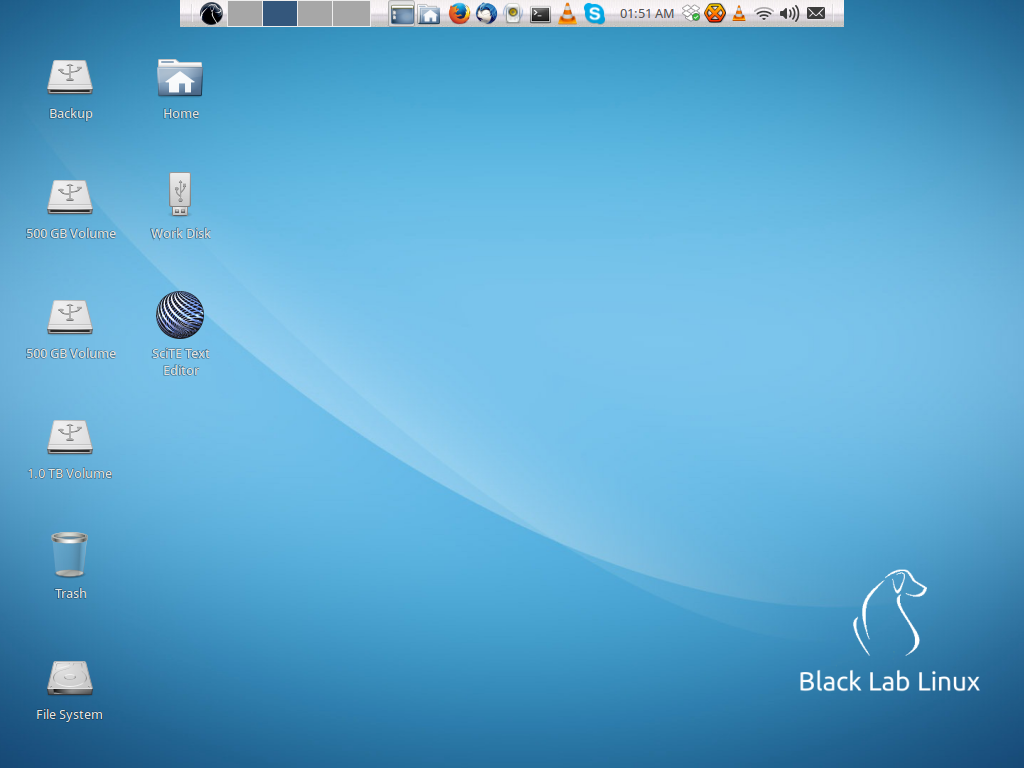Image resolution: width=1024 pixels, height=768 pixels.
Task: Open the 1.0 TB Volume icon
Action: point(70,437)
